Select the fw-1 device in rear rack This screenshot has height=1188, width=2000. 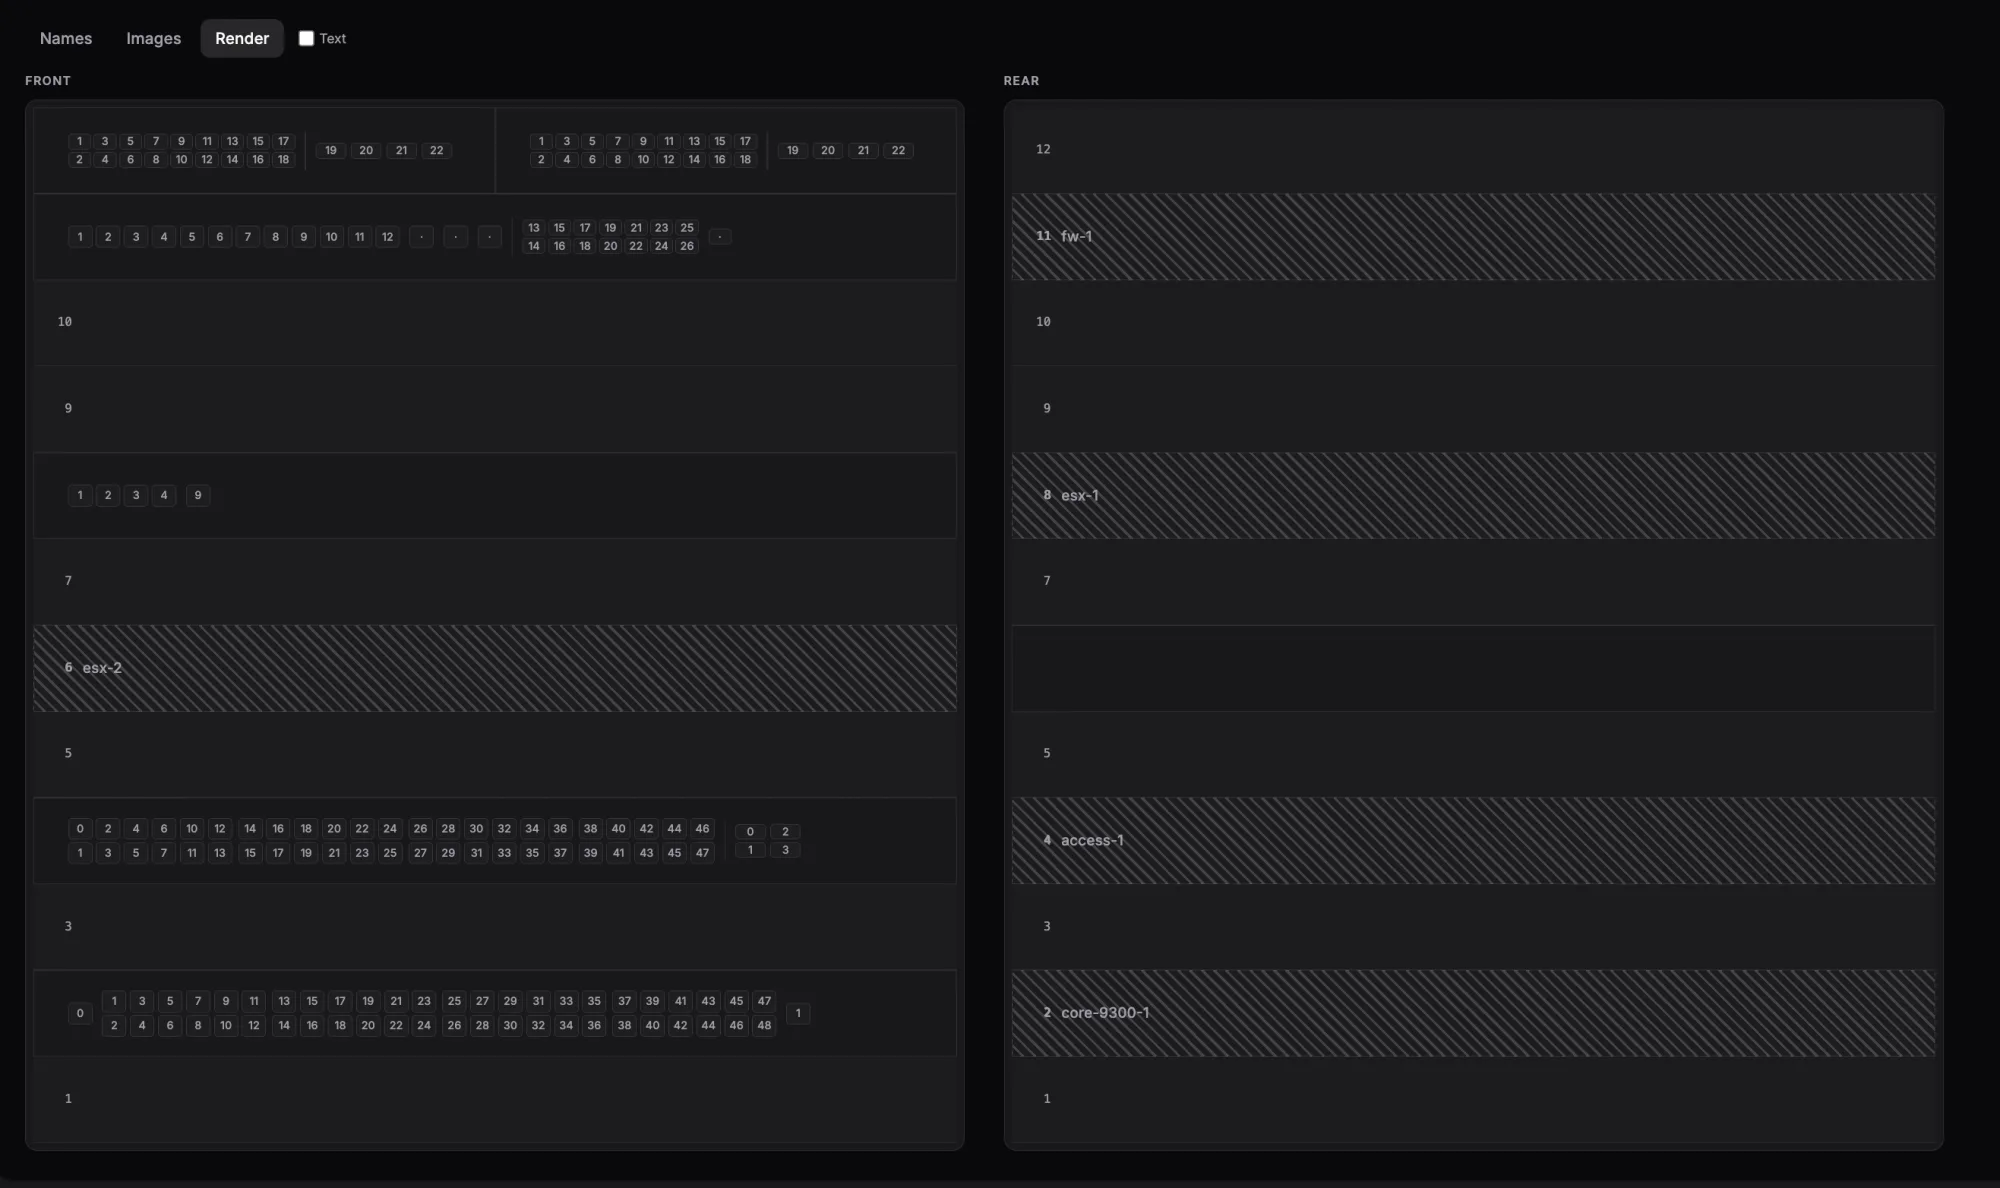[1473, 236]
